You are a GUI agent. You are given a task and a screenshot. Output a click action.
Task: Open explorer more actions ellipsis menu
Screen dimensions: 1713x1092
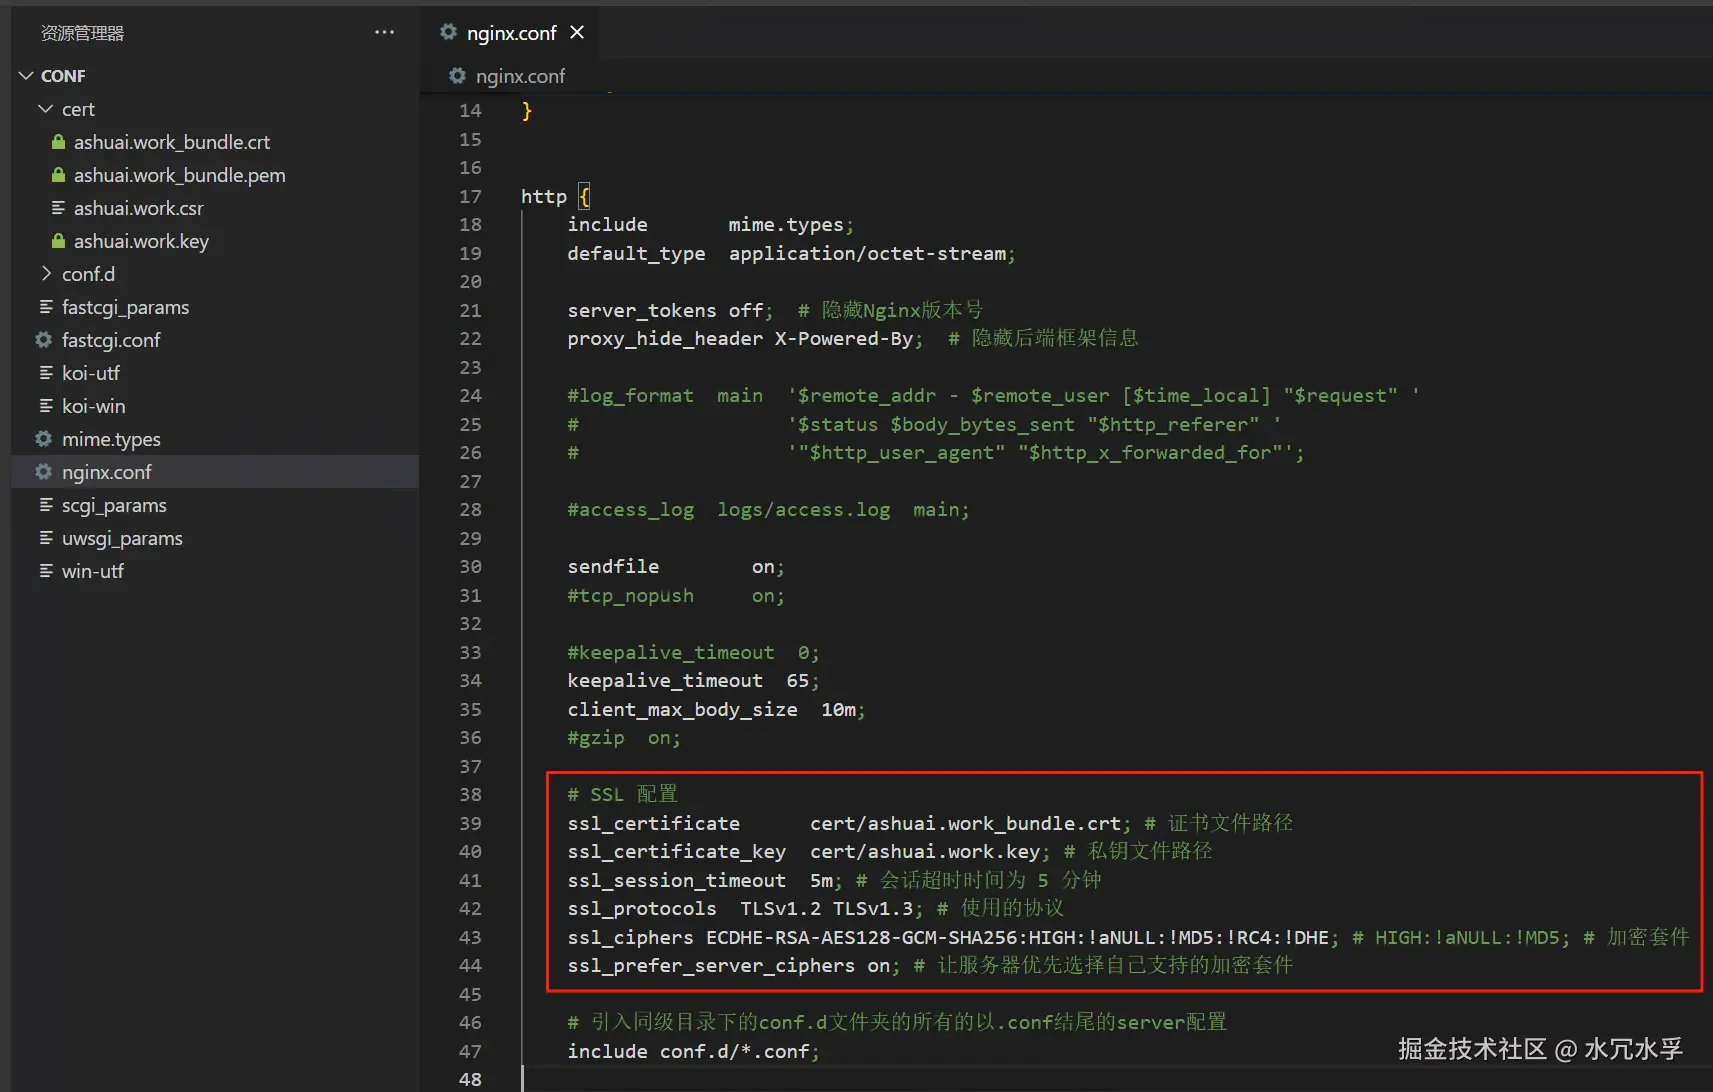pos(384,32)
